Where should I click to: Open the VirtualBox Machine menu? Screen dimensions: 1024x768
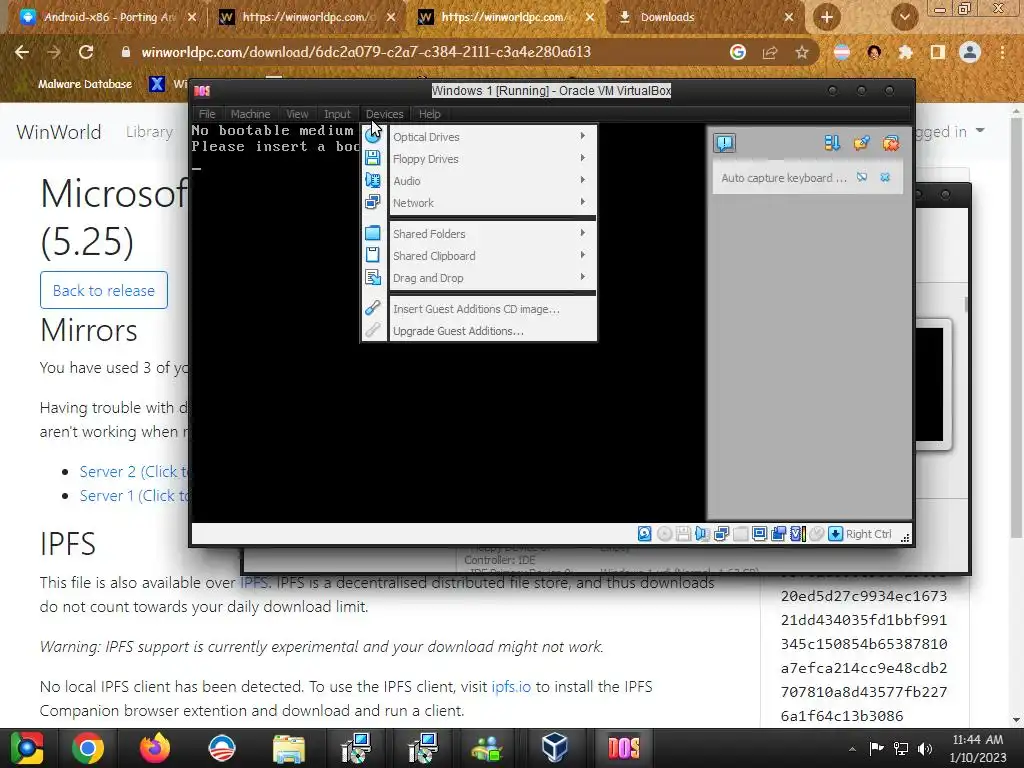(250, 114)
